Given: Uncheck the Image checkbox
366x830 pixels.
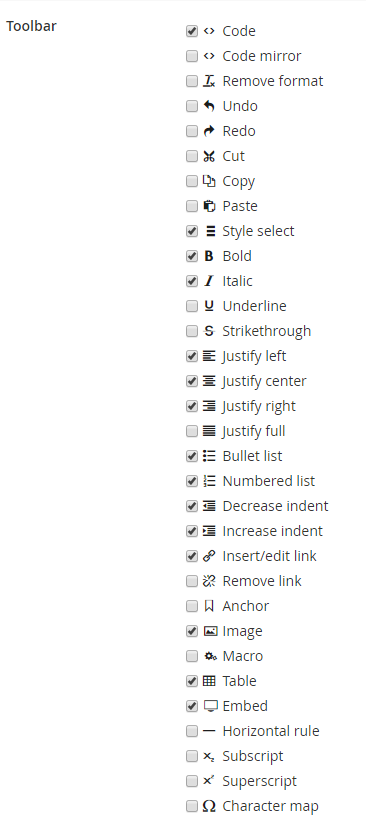Looking at the screenshot, I should pyautogui.click(x=192, y=631).
